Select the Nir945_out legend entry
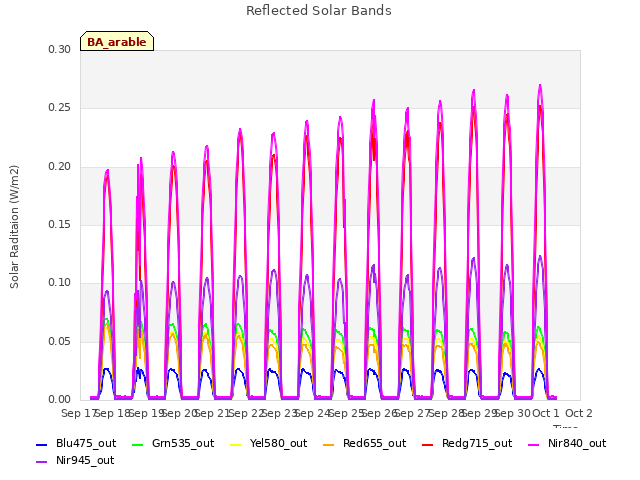The width and height of the screenshot is (640, 480). pyautogui.click(x=75, y=461)
